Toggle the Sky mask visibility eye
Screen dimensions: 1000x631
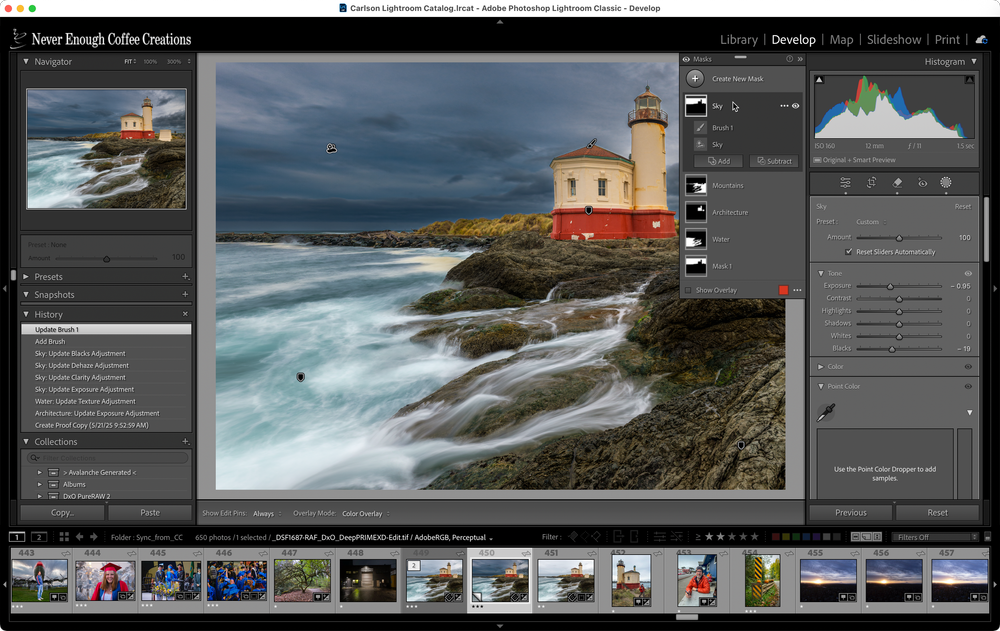pos(796,106)
